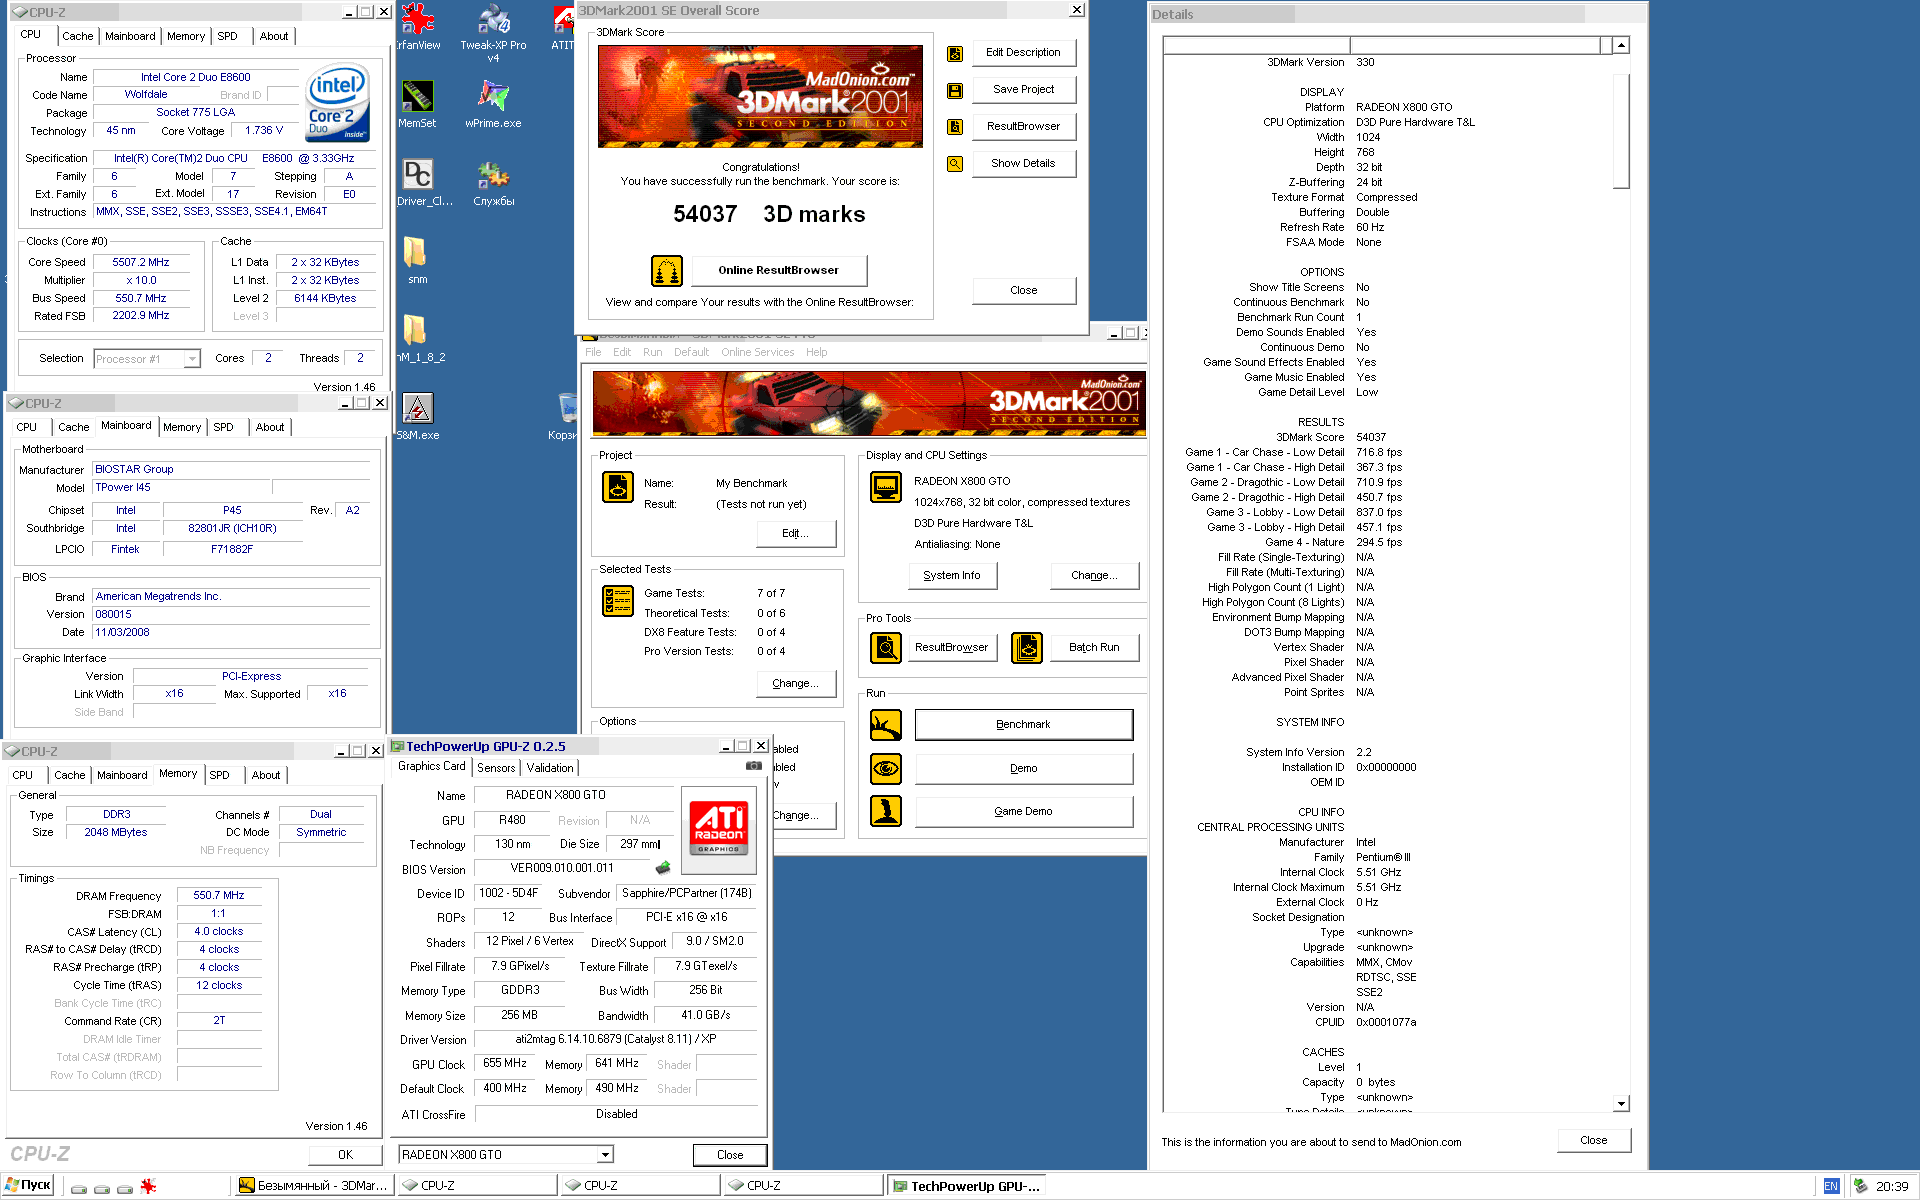Click the EN language indicator in tray
Viewport: 1920px width, 1200px height.
(x=1831, y=1186)
